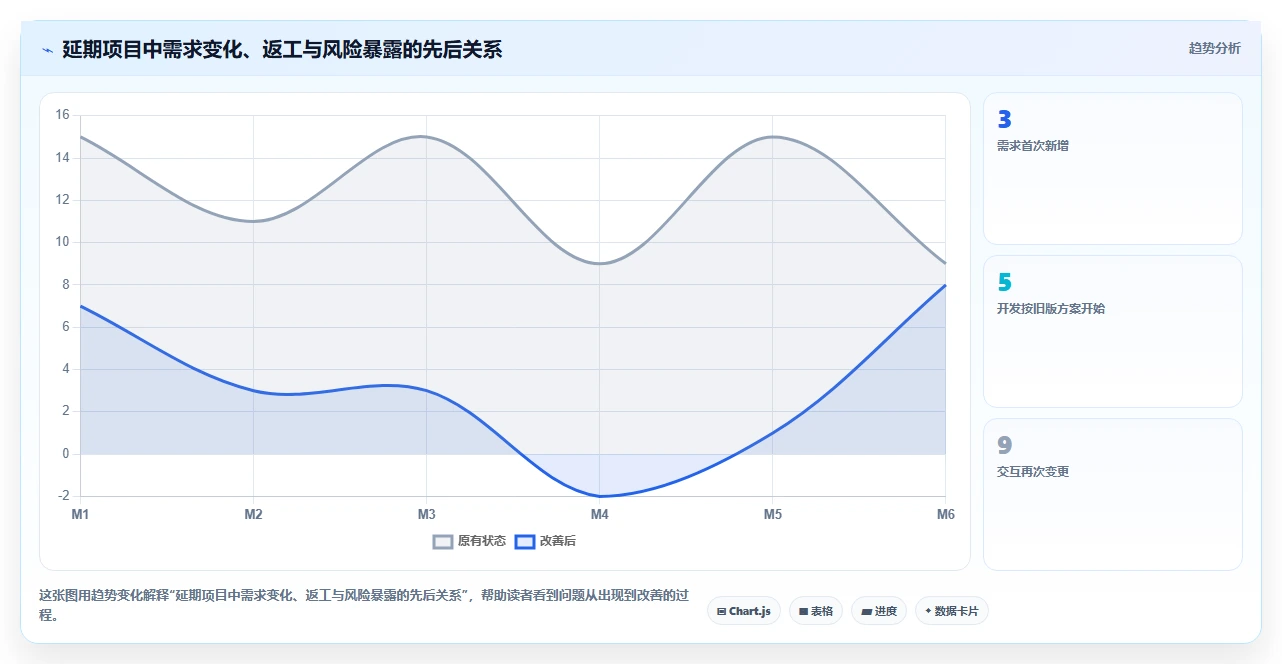
Task: Click the description paragraph below the chart
Action: (364, 605)
